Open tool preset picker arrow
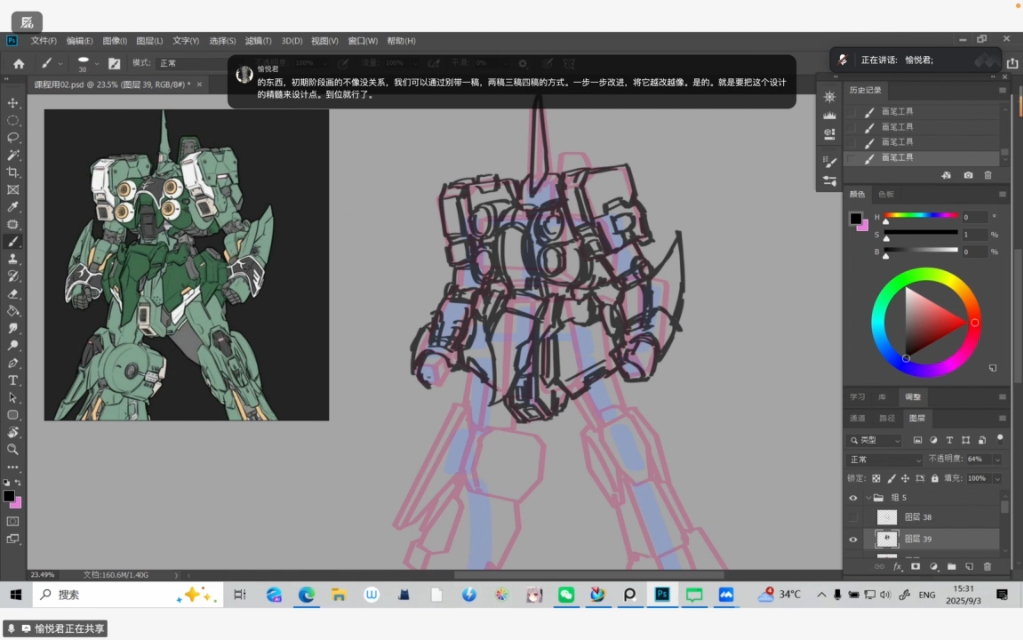 click(60, 63)
